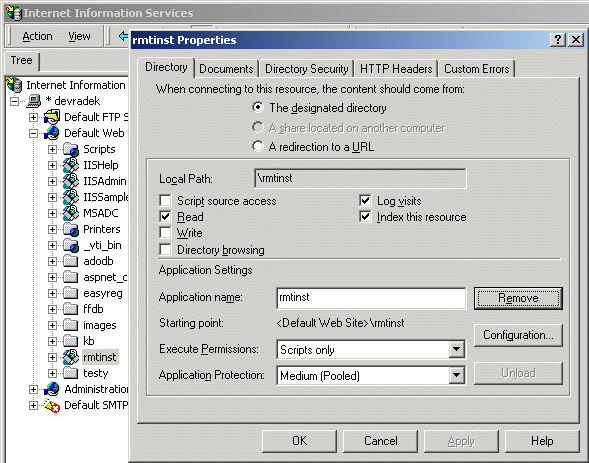589x463 pixels.
Task: Open the Configuration... dialog
Action: pos(518,335)
